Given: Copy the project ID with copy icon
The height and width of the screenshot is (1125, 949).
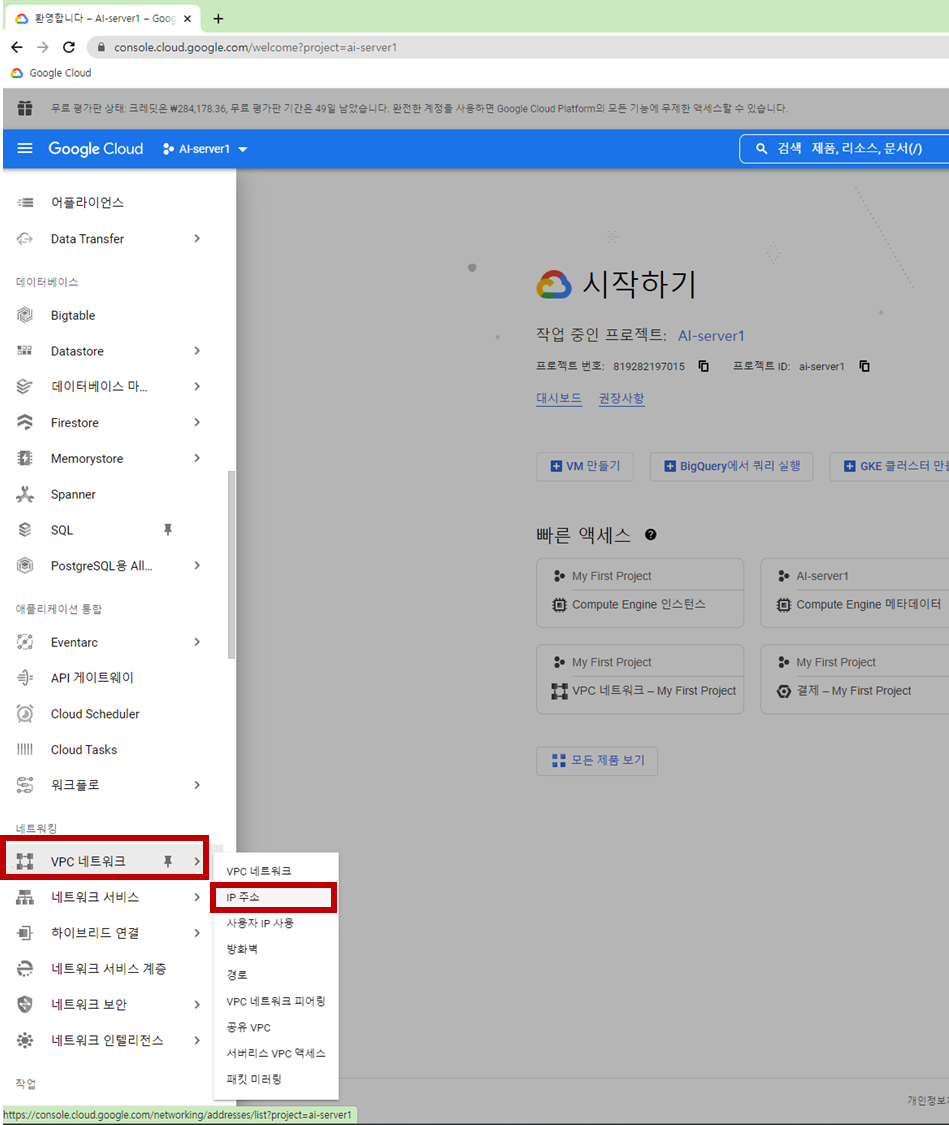Looking at the screenshot, I should [x=864, y=366].
